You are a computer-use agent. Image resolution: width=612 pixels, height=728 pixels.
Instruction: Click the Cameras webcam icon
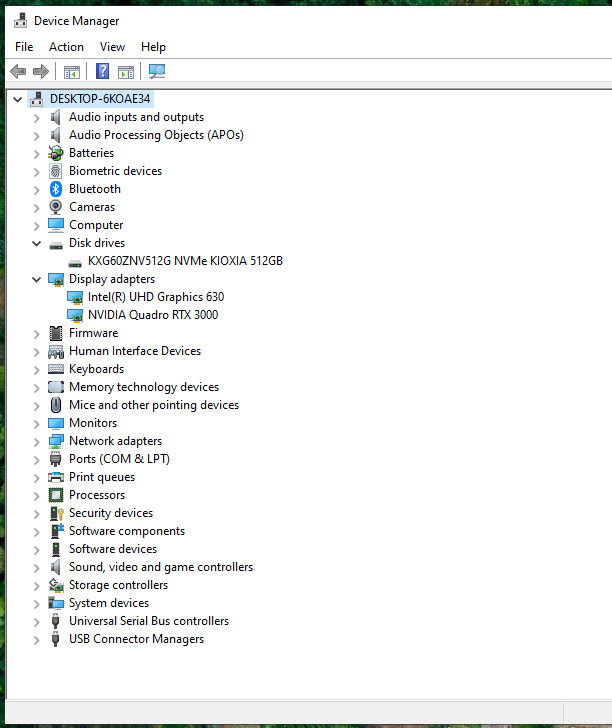tap(56, 207)
